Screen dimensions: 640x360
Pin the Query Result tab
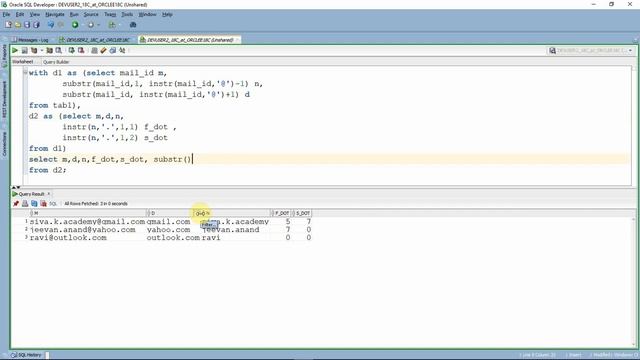[16, 204]
